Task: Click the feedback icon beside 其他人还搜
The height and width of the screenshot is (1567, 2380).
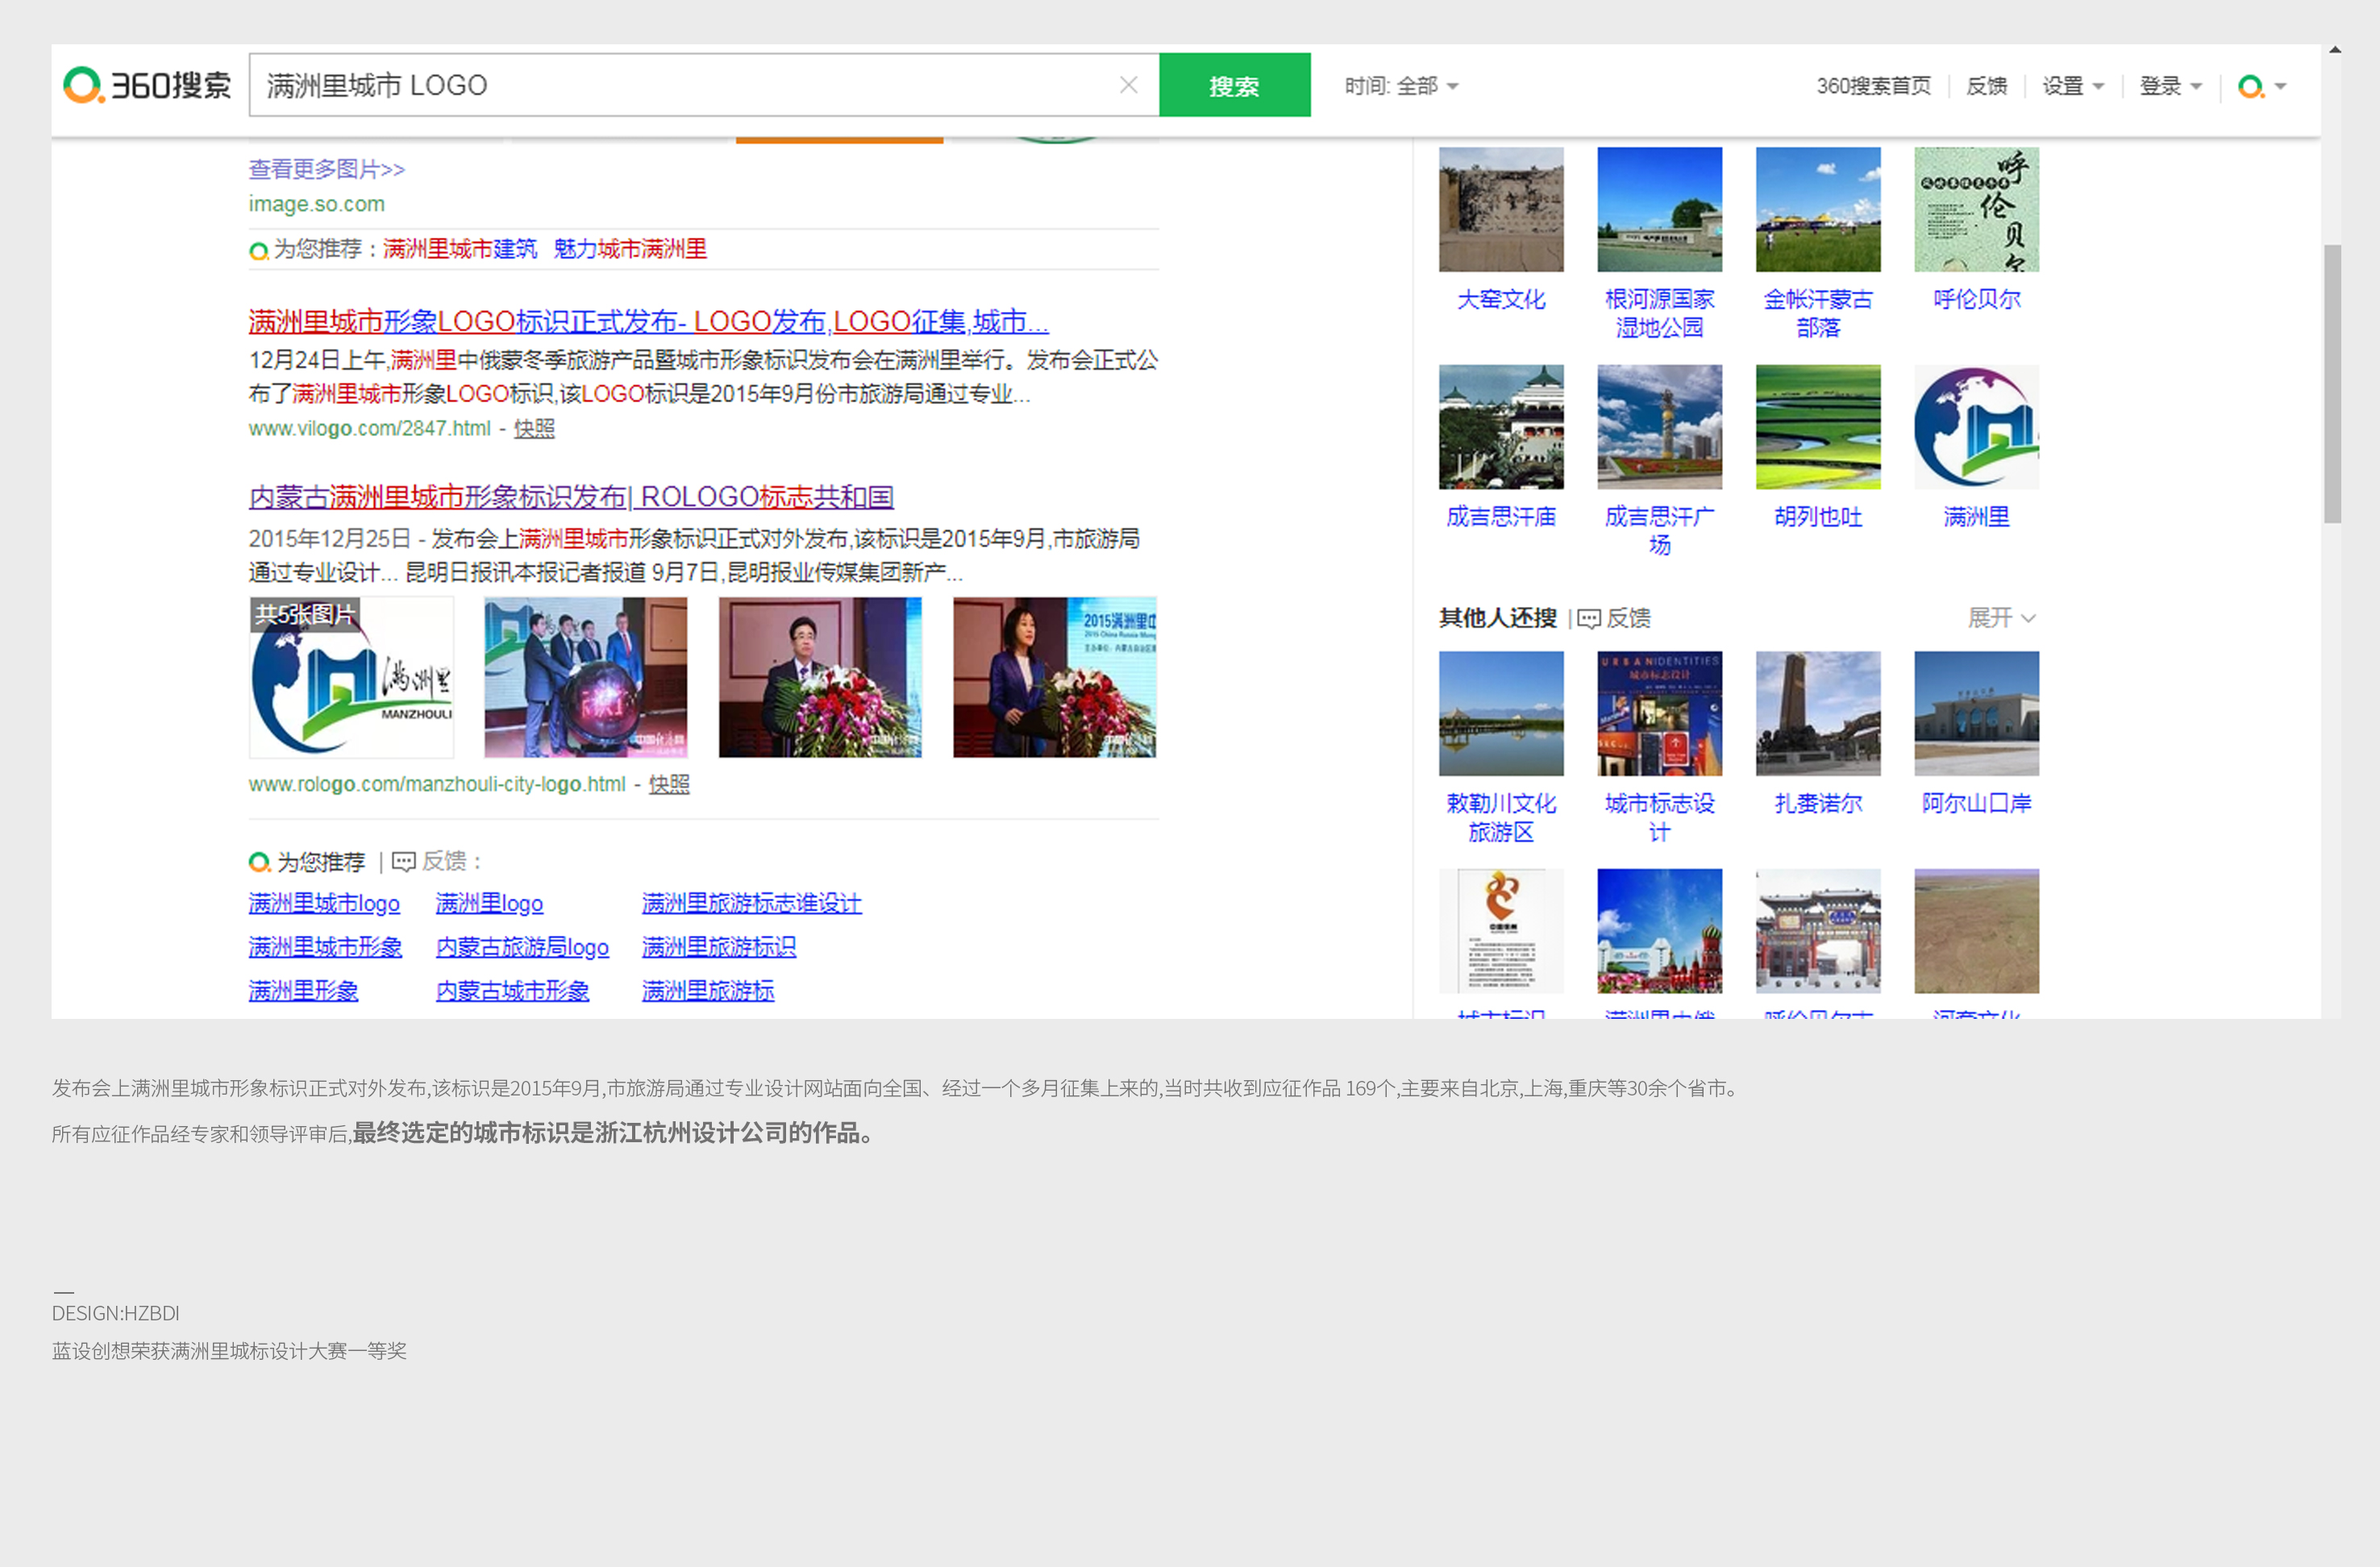Action: coord(1589,618)
